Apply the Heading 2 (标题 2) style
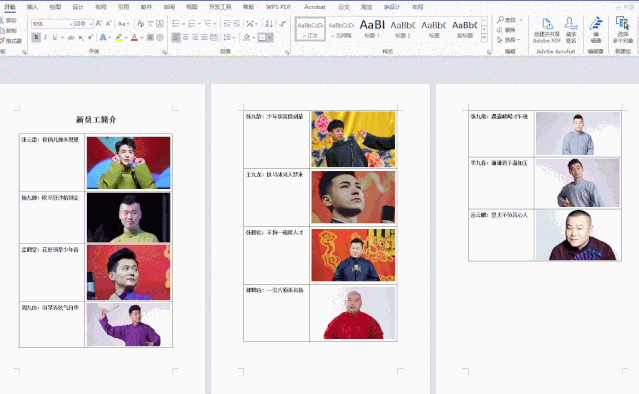The width and height of the screenshot is (639, 394). click(403, 29)
